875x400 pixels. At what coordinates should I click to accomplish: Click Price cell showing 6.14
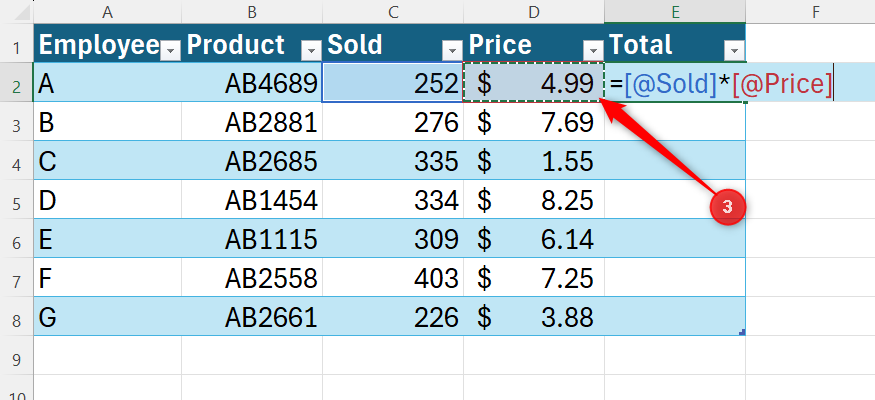(x=533, y=238)
